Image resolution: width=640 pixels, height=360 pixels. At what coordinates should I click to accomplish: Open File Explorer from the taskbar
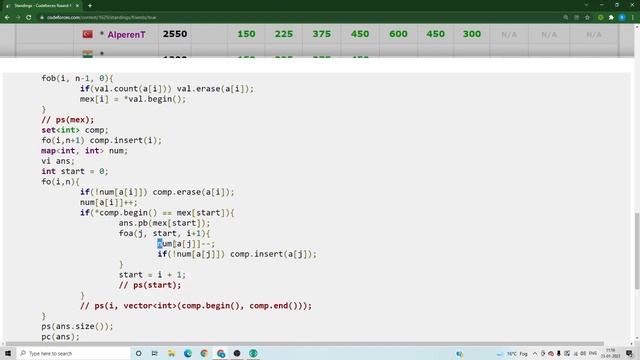pos(171,353)
